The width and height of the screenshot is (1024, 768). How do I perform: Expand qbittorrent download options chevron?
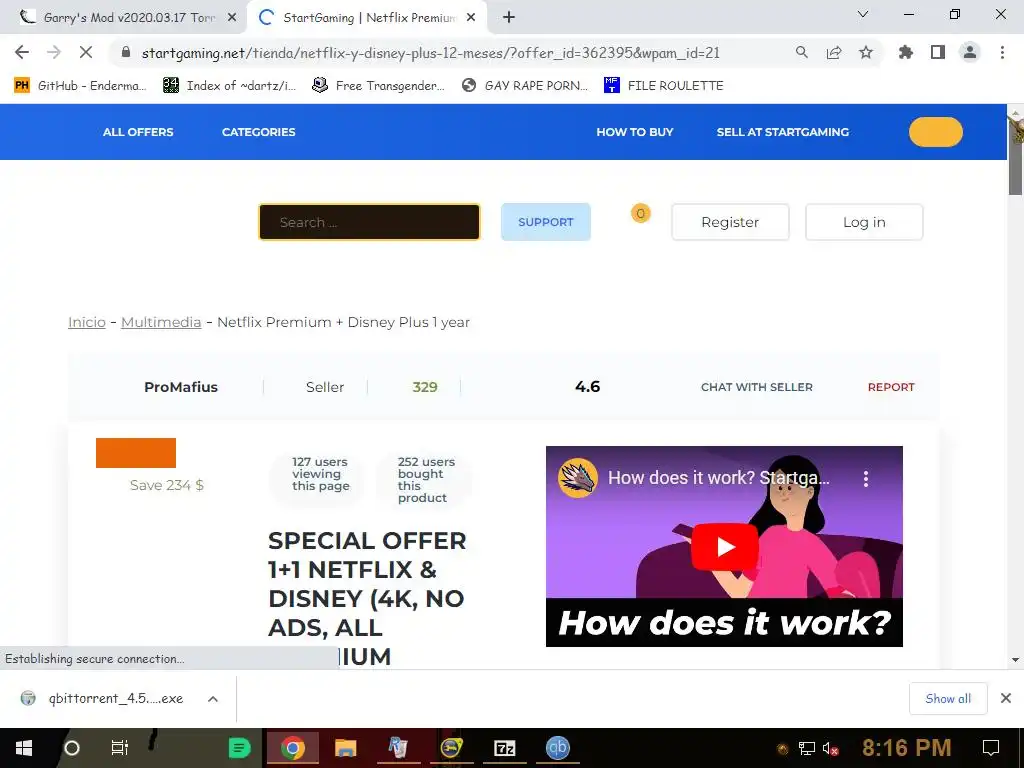point(212,699)
